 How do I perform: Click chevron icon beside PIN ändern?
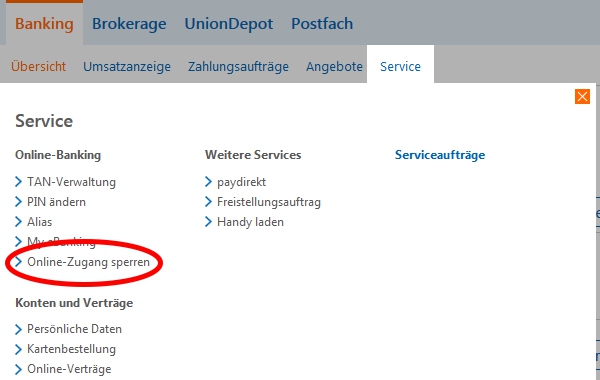point(18,202)
